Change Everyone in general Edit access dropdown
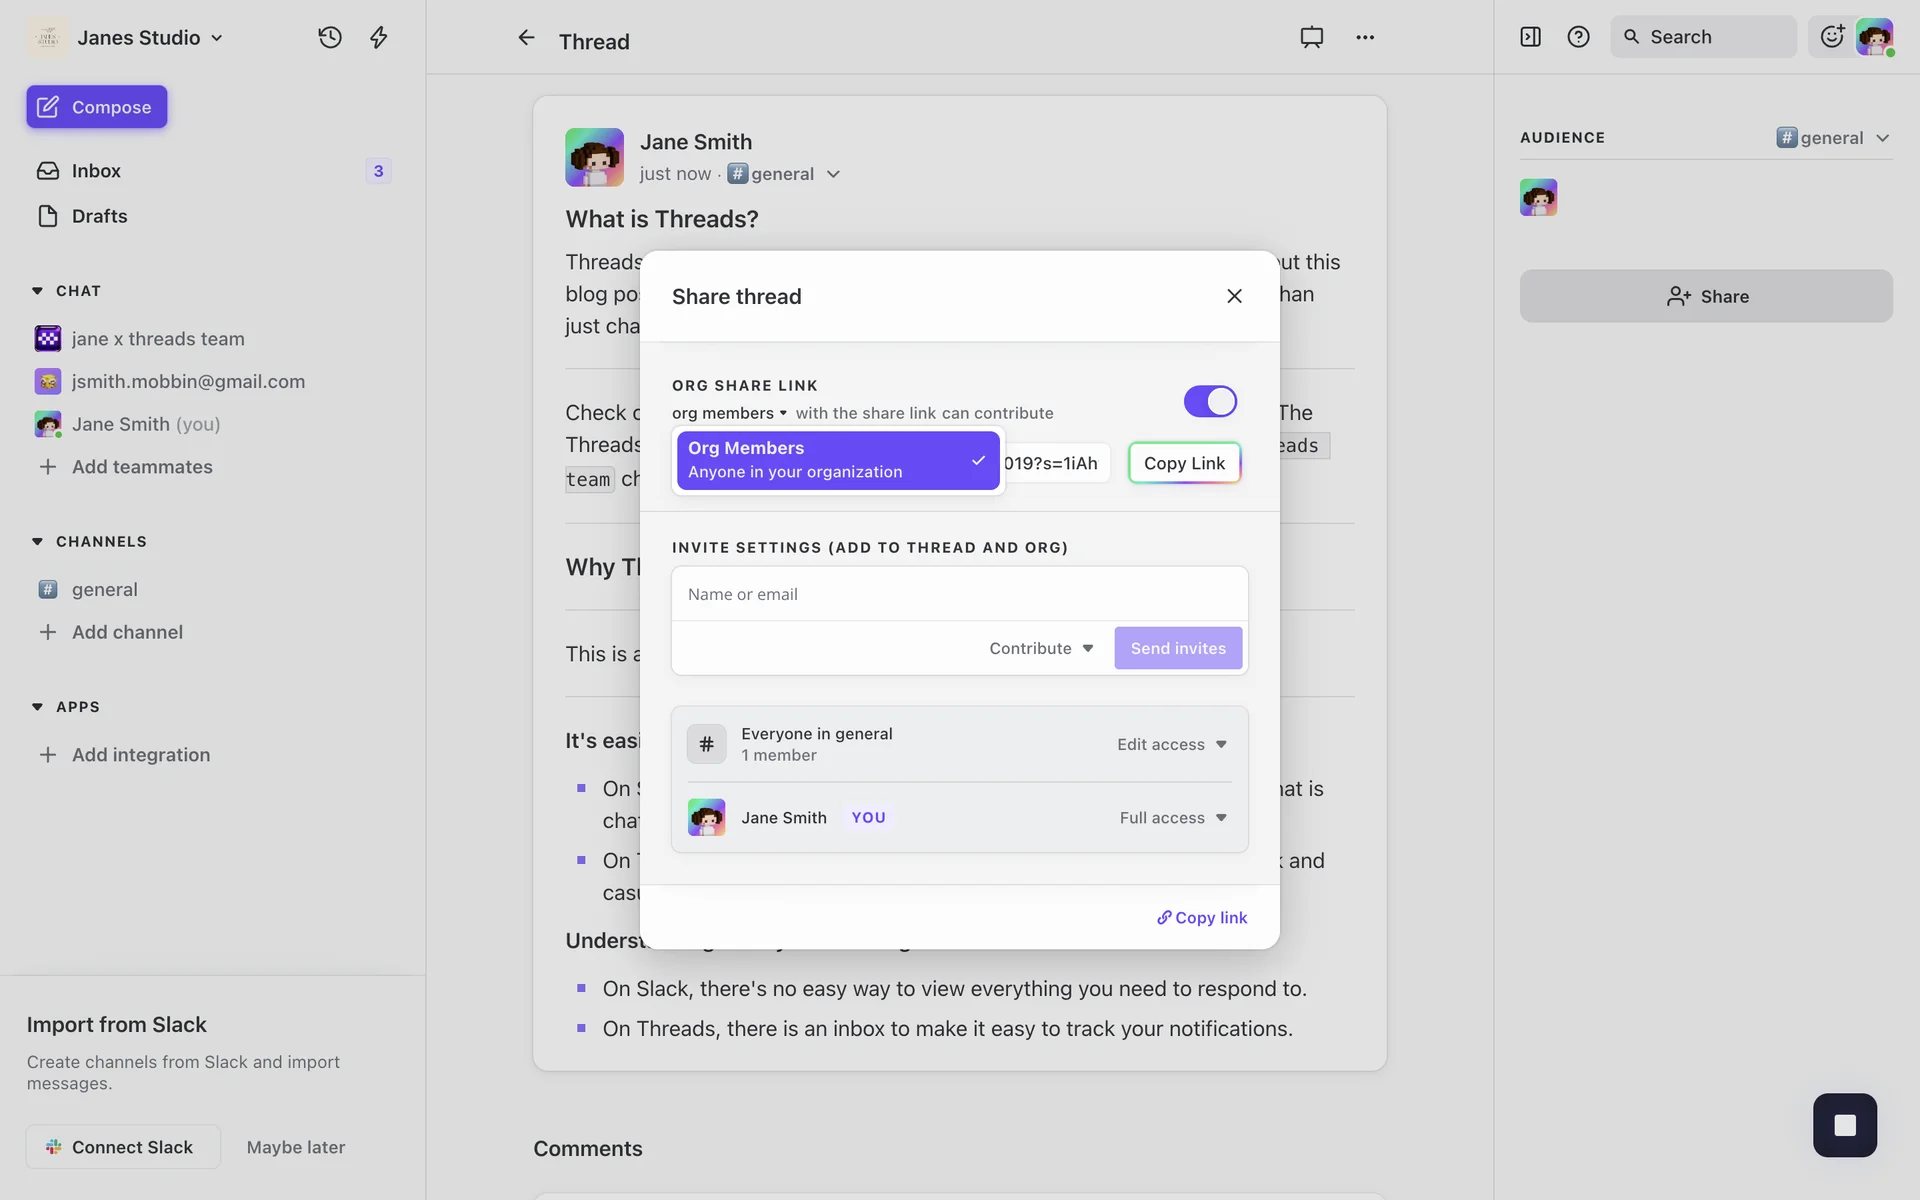The image size is (1920, 1200). coord(1171,744)
